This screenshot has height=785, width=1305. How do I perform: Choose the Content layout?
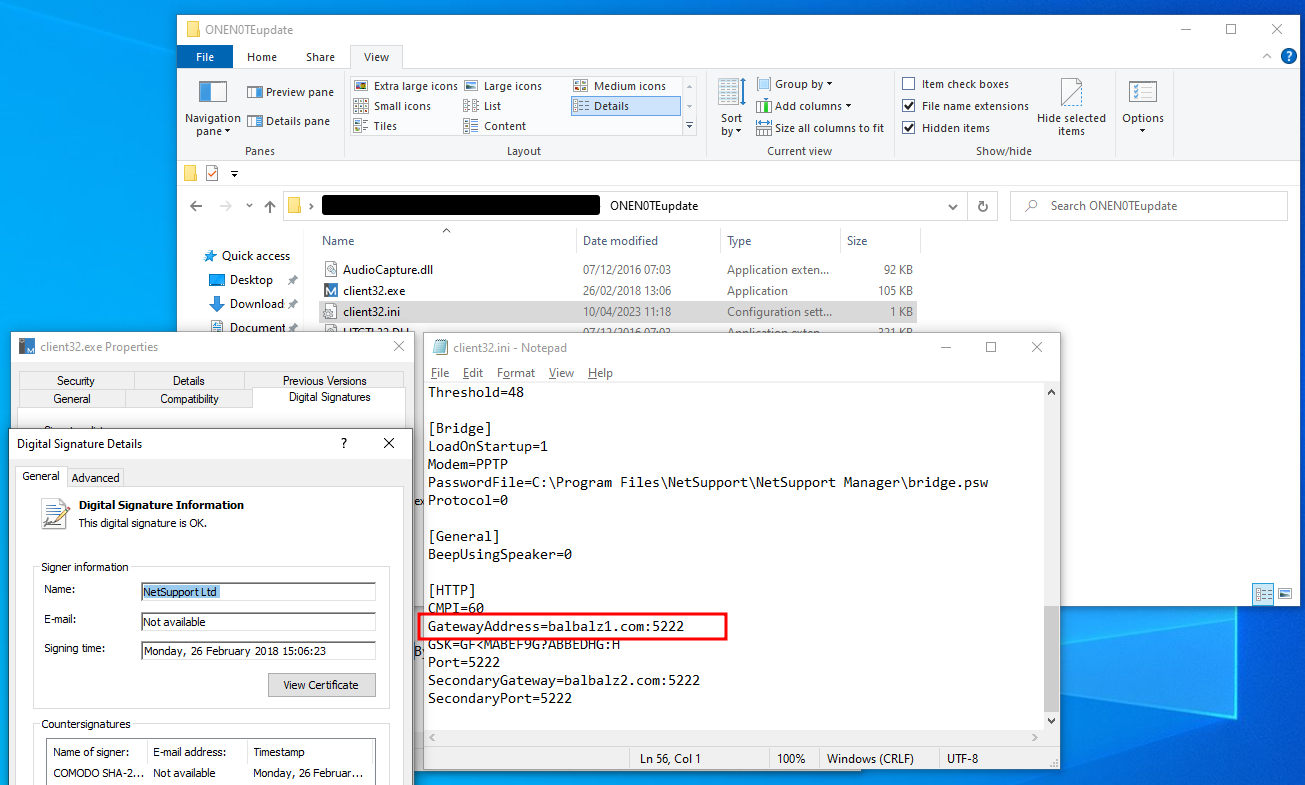(x=495, y=126)
